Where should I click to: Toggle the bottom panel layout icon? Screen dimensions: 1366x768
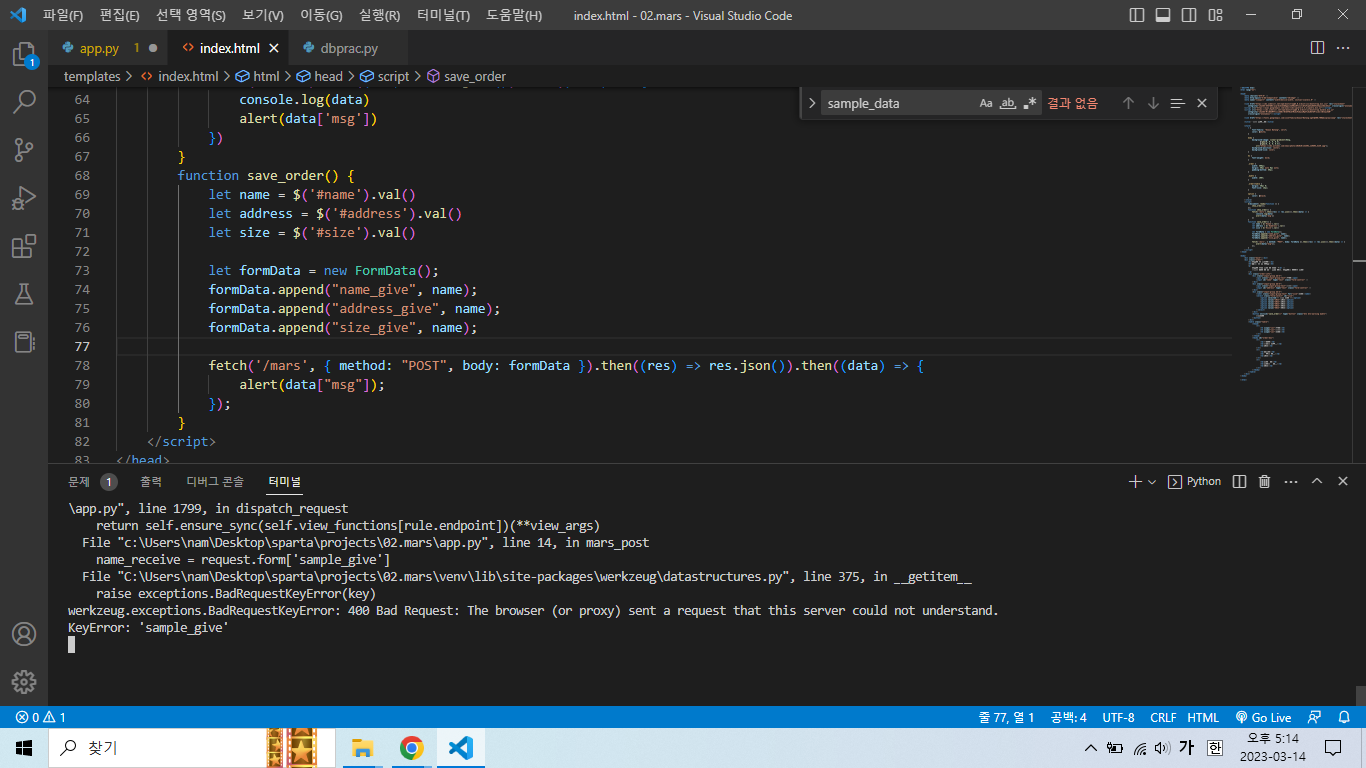click(1163, 15)
